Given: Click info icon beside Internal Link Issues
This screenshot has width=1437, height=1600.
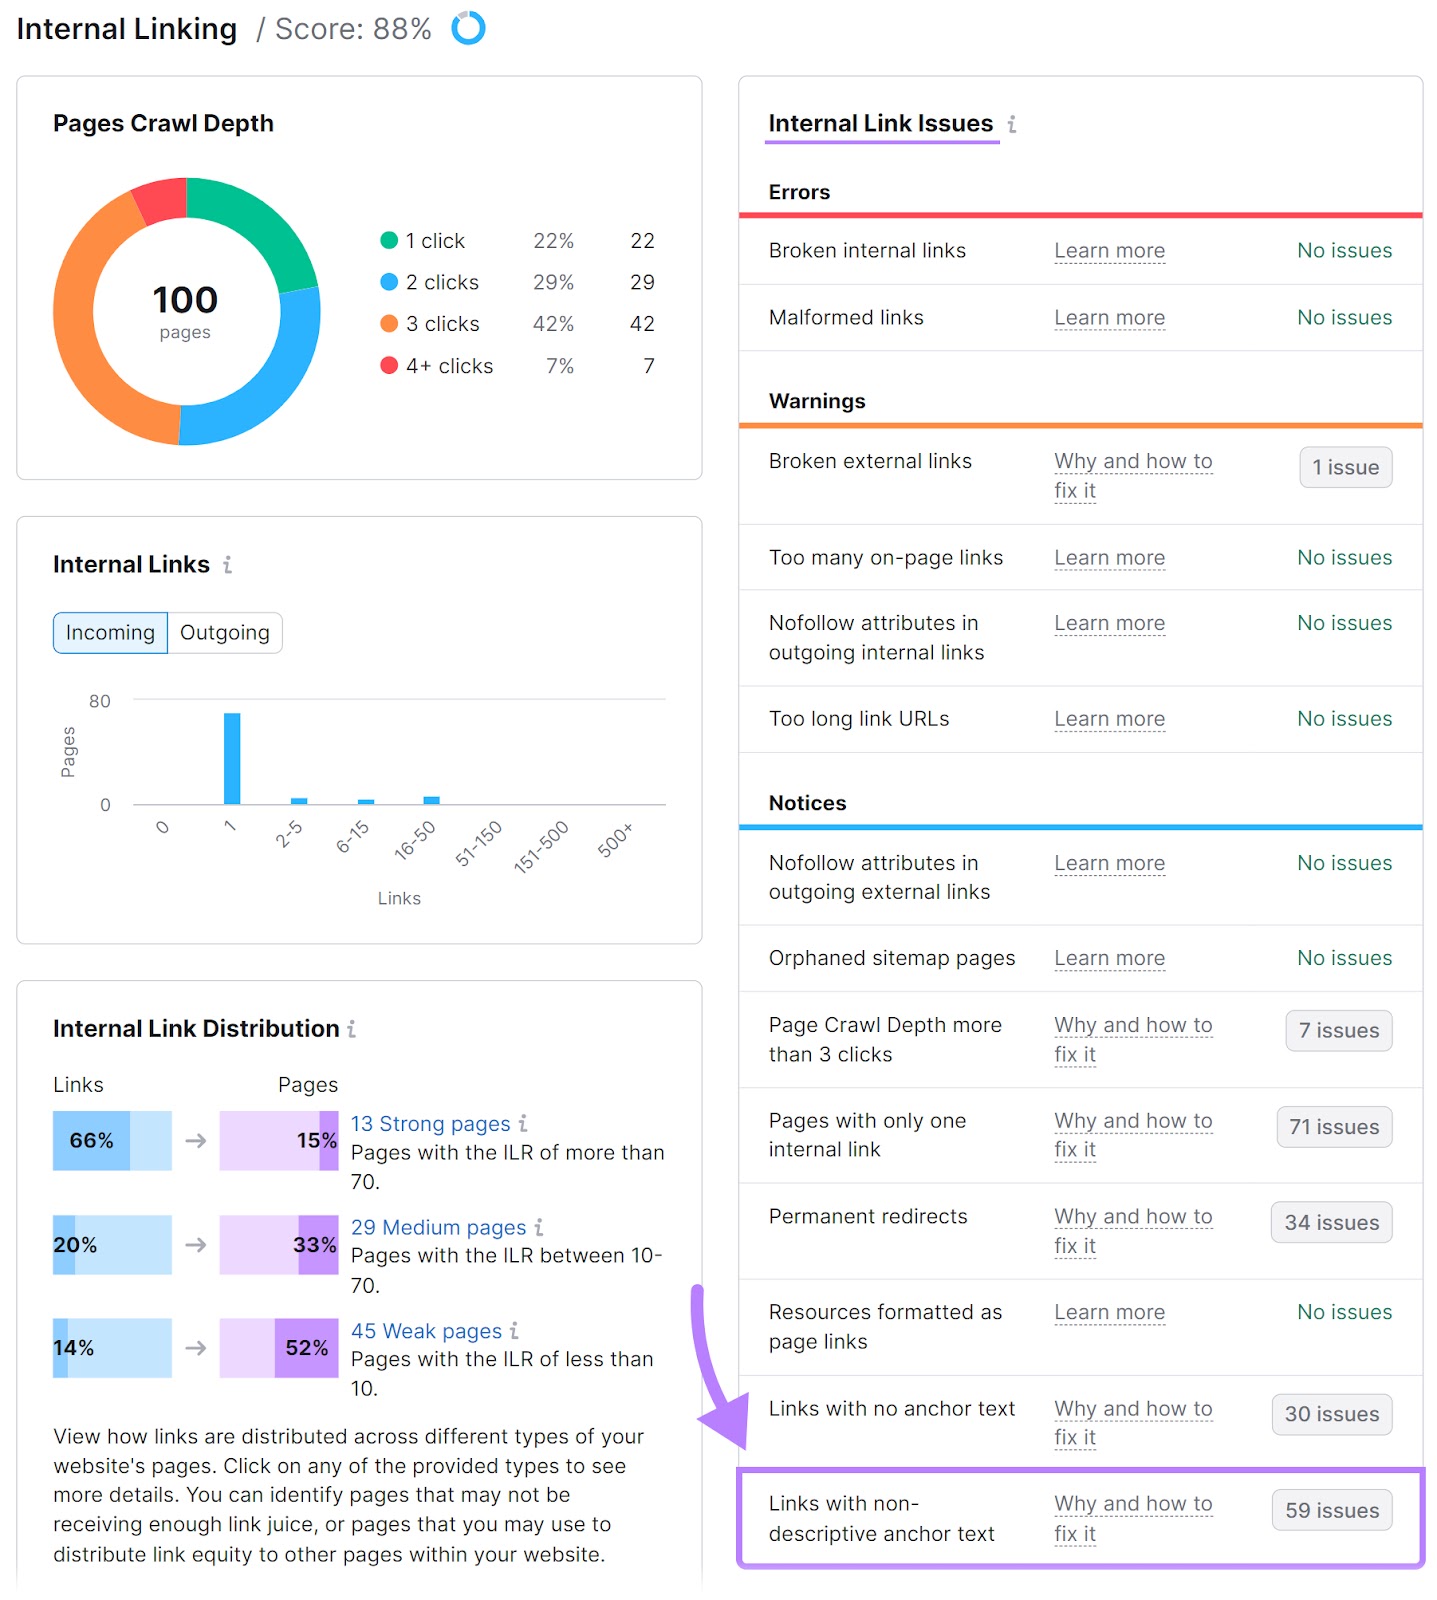Looking at the screenshot, I should 1012,124.
